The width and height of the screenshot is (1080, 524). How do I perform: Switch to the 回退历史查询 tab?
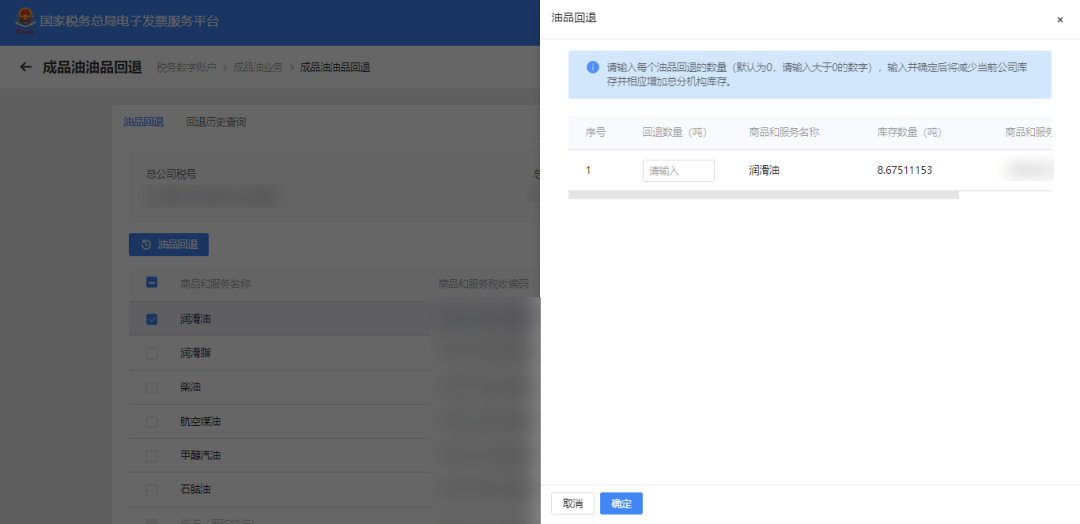(x=216, y=122)
